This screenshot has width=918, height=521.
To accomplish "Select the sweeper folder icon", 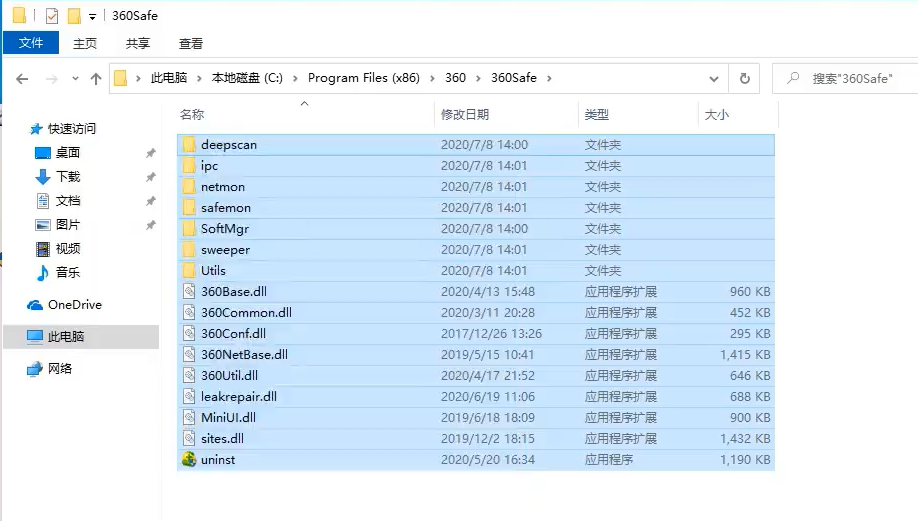I will pos(189,250).
